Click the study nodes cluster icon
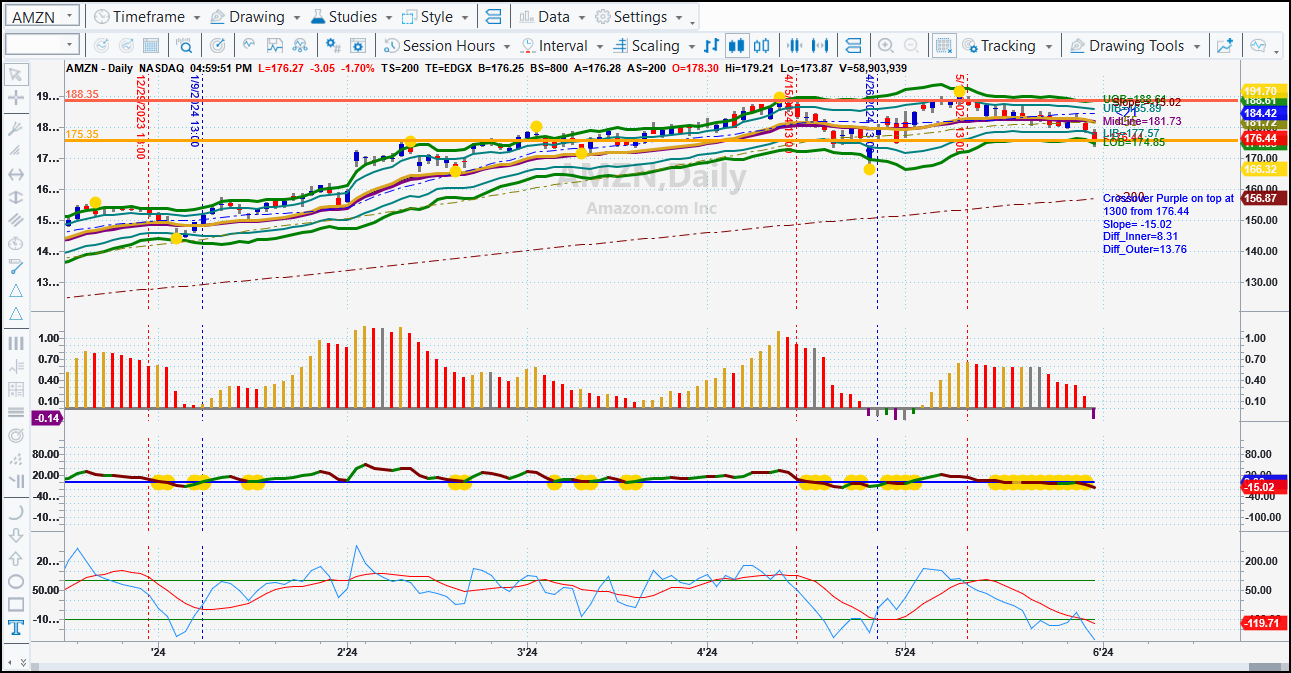 click(300, 46)
